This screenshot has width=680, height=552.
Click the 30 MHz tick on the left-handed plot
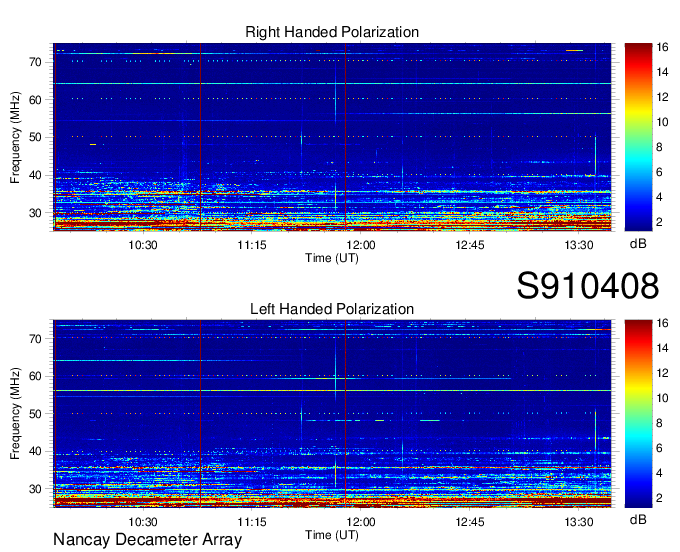(36, 489)
